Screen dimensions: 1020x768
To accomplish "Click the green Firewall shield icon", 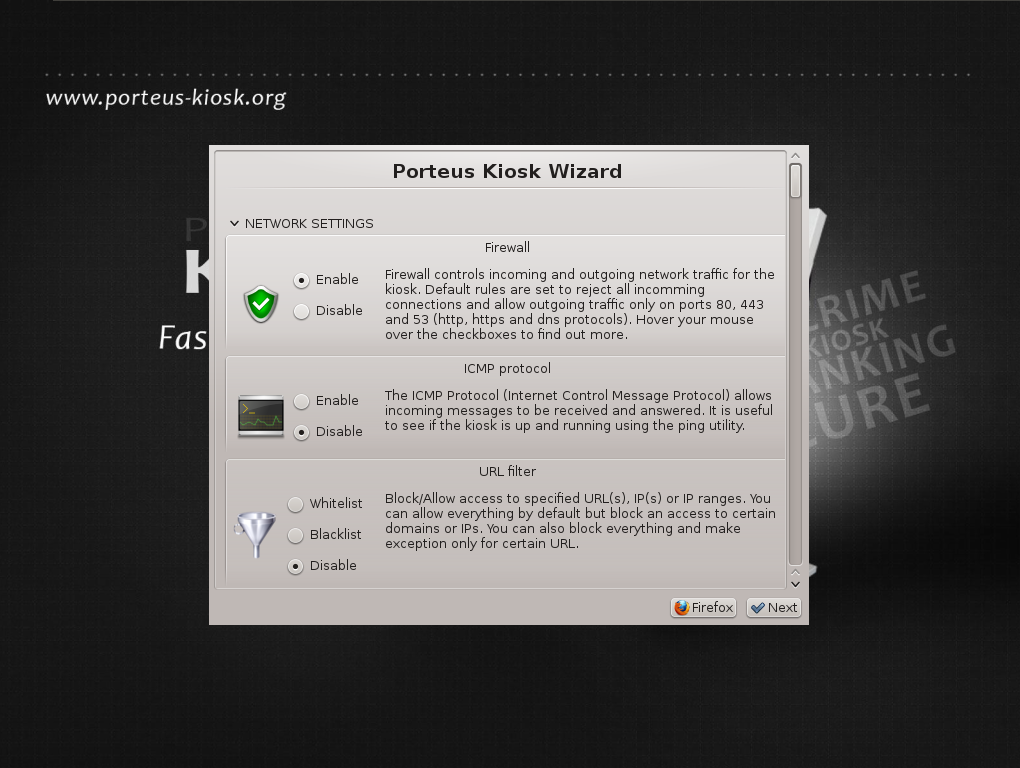I will (x=261, y=304).
